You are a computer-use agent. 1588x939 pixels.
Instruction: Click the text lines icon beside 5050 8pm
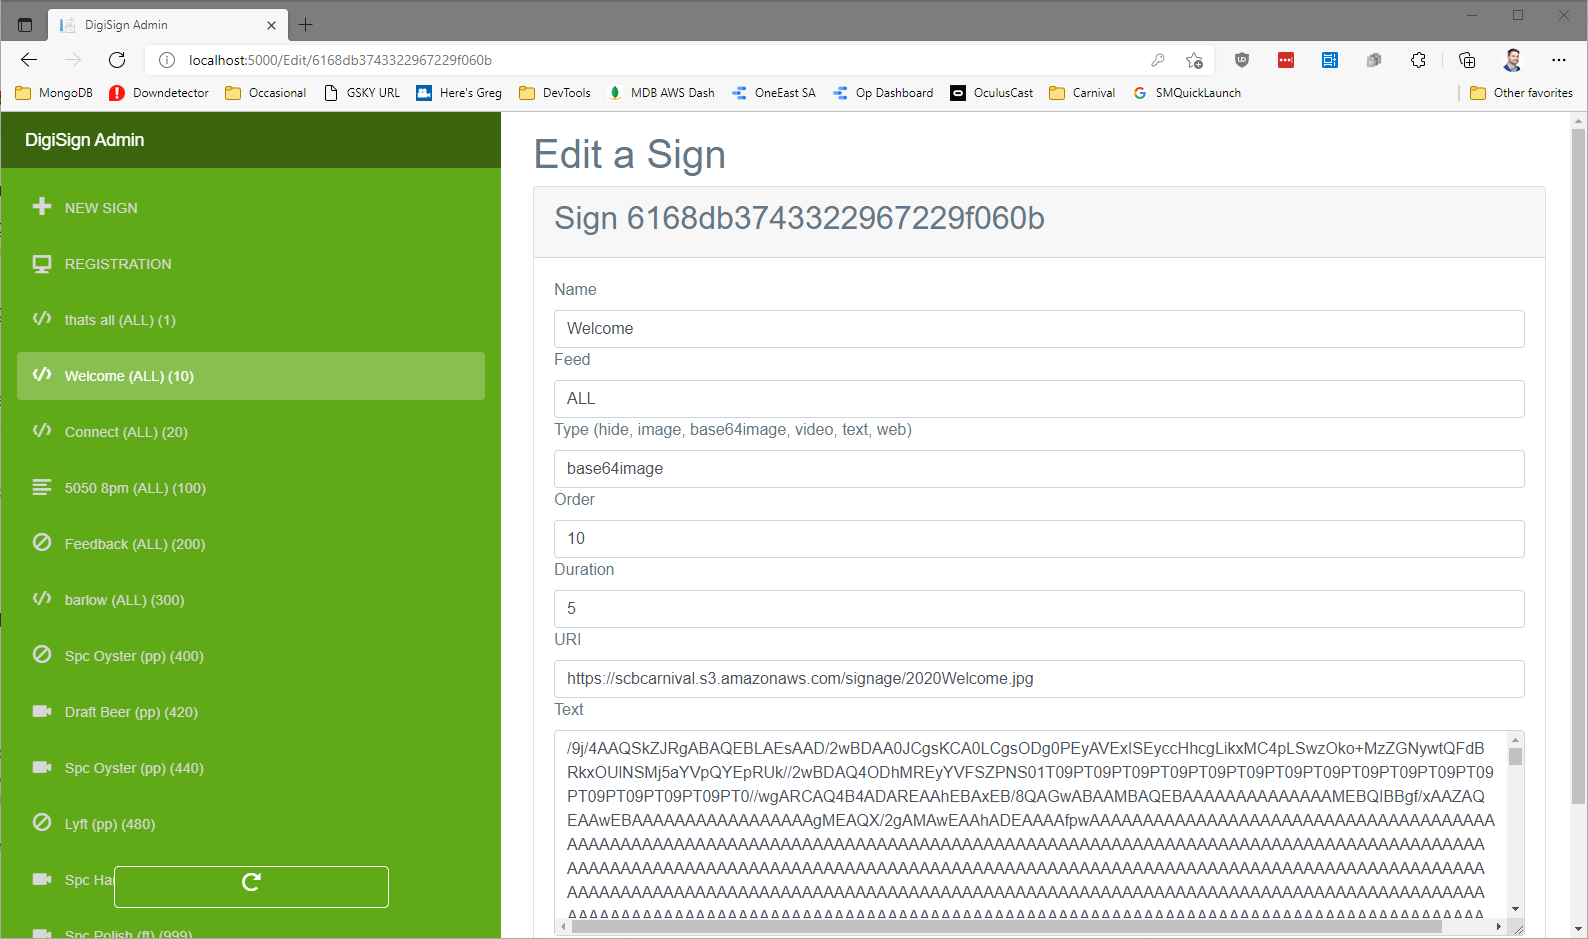tap(41, 487)
